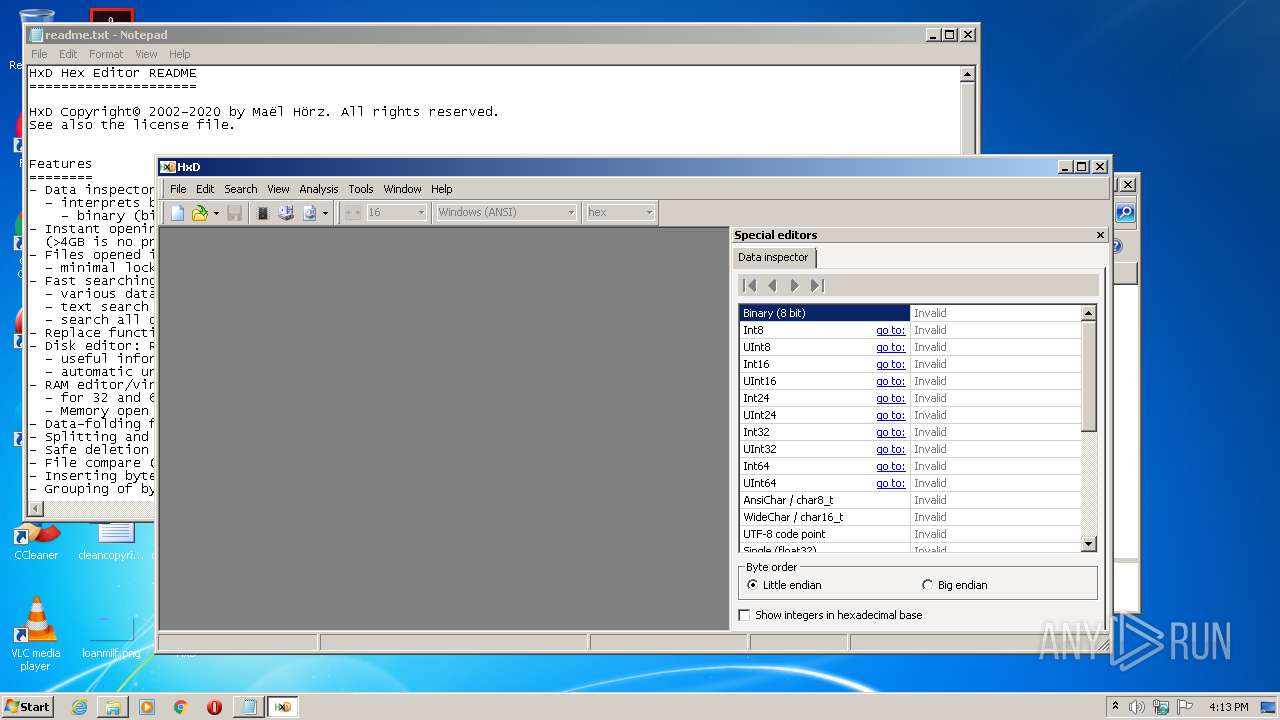Open Windows Media Player taskbar icon

[x=147, y=707]
